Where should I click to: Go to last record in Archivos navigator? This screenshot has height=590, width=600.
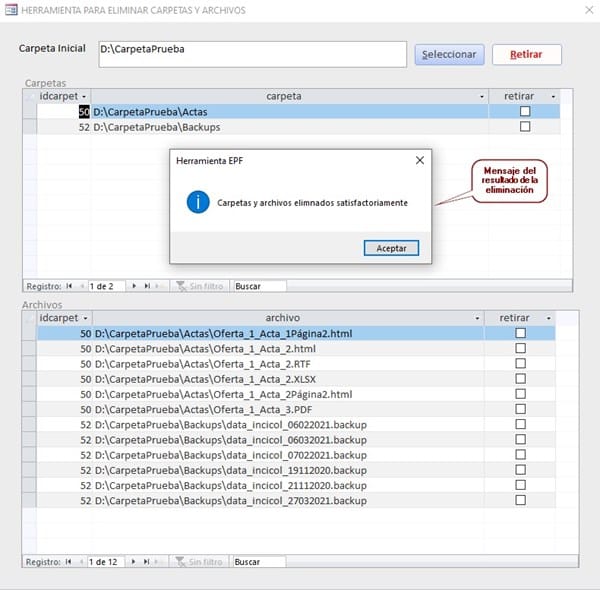pyautogui.click(x=147, y=562)
